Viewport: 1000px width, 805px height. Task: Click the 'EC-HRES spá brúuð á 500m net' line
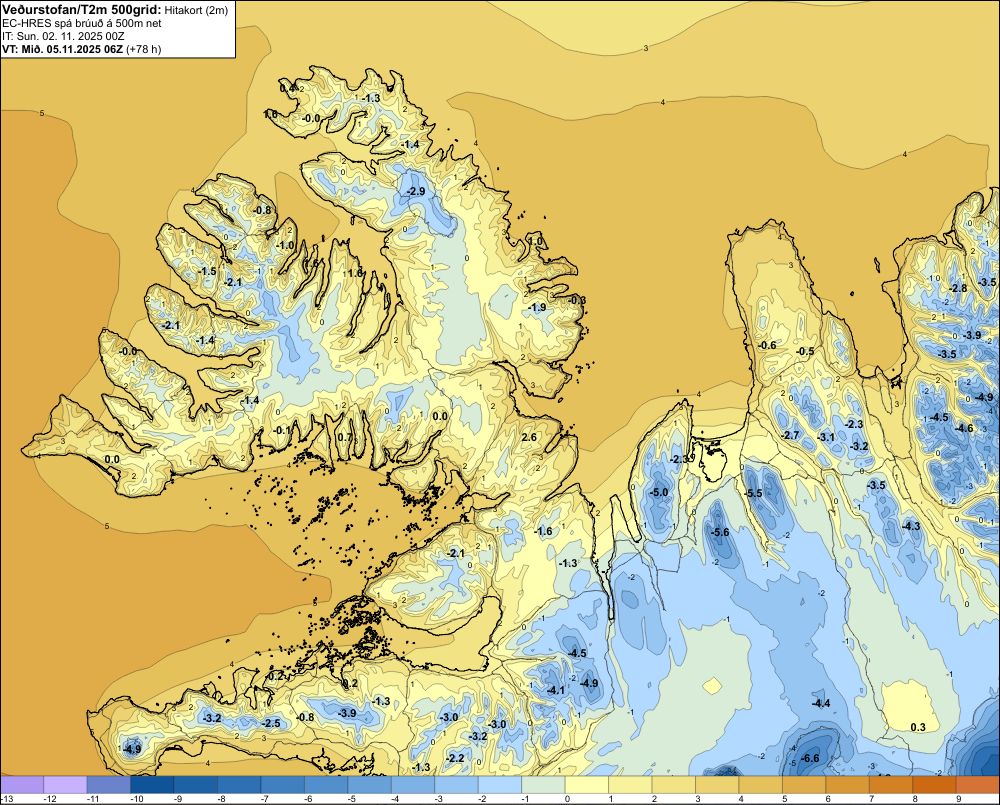(x=82, y=24)
